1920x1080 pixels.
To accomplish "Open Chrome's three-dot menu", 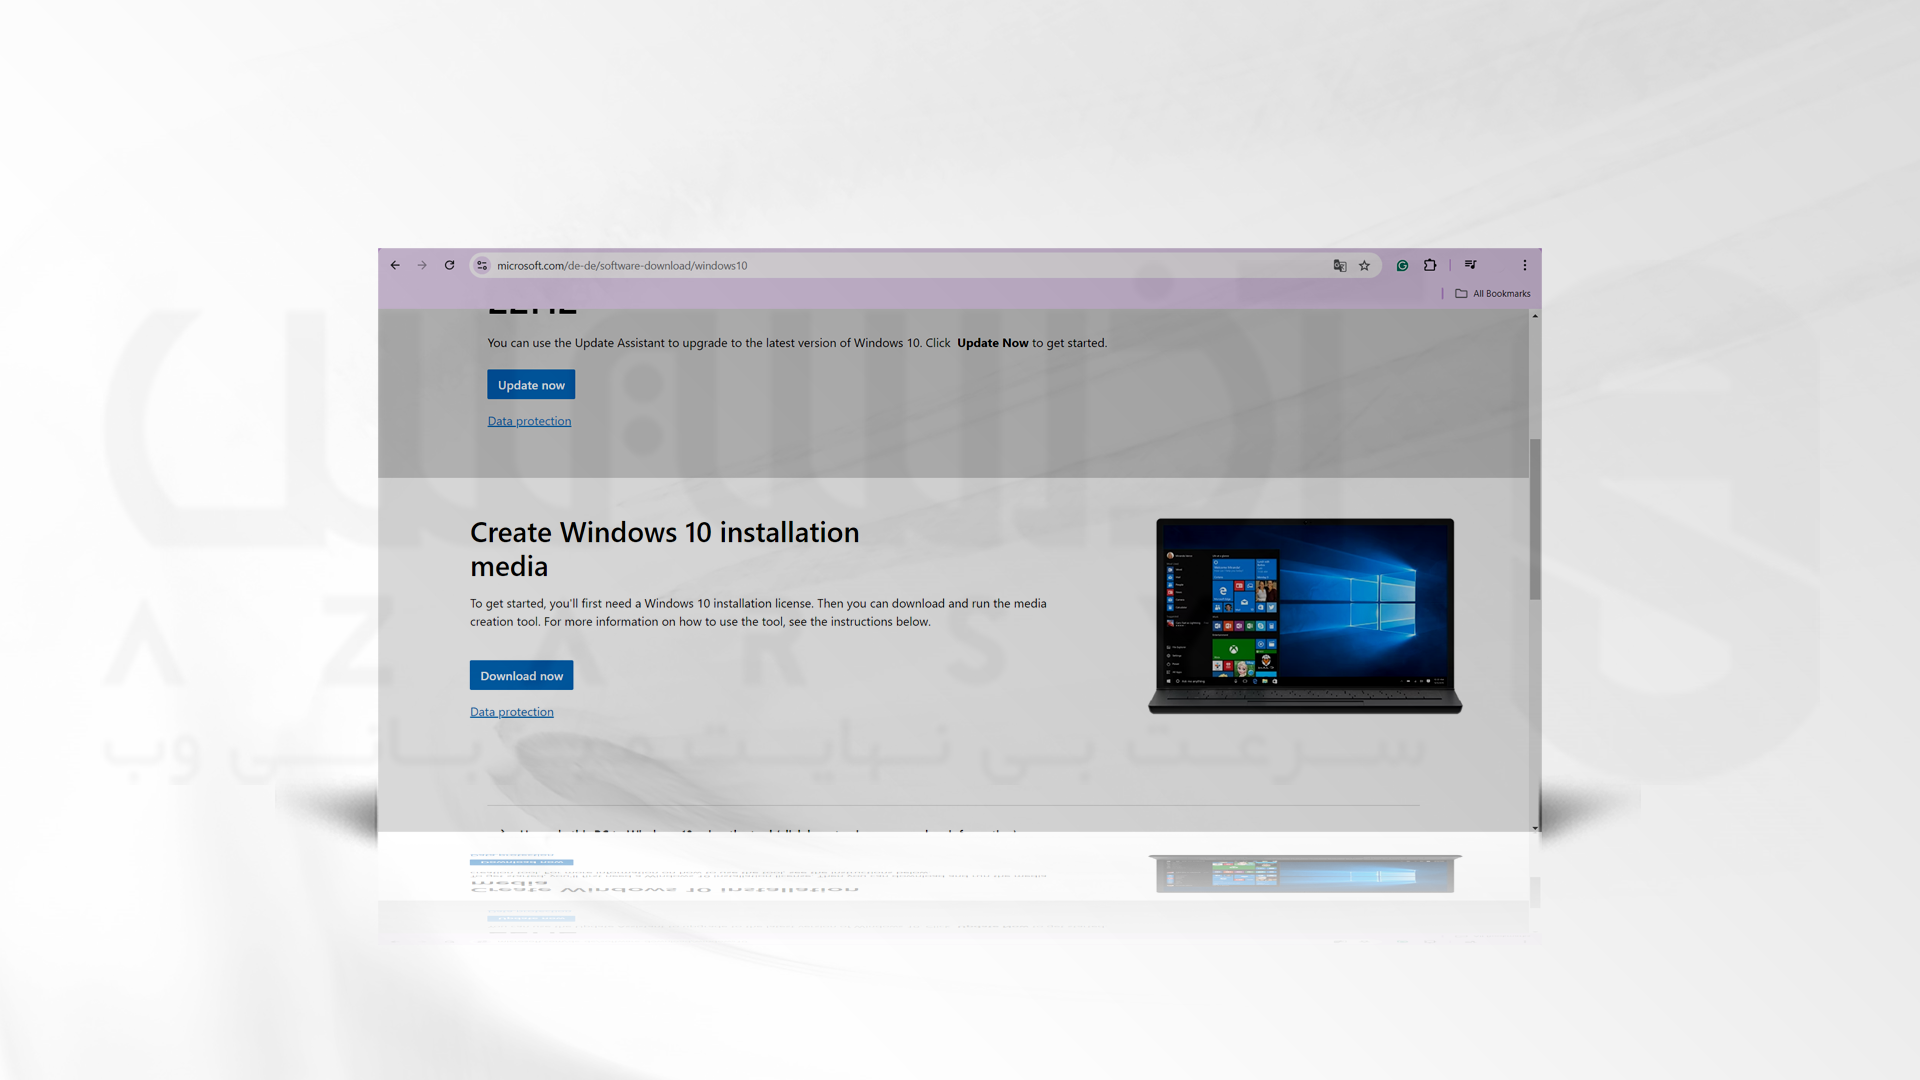I will coord(1525,265).
